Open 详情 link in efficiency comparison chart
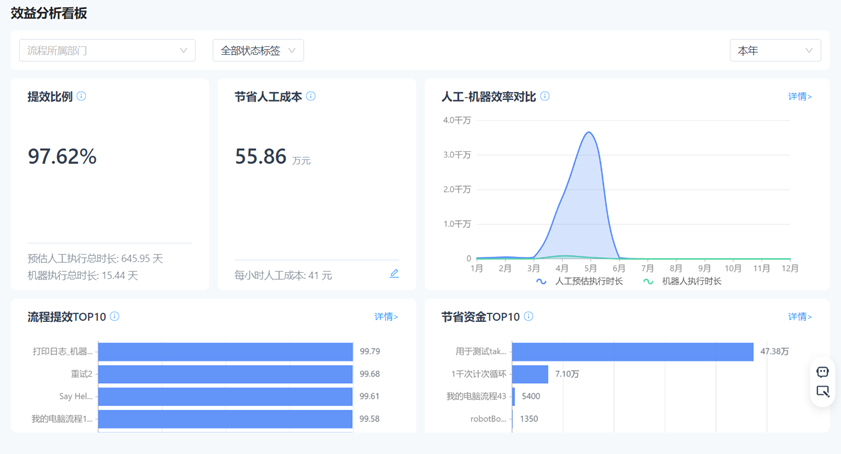Image resolution: width=841 pixels, height=454 pixels. tap(799, 97)
